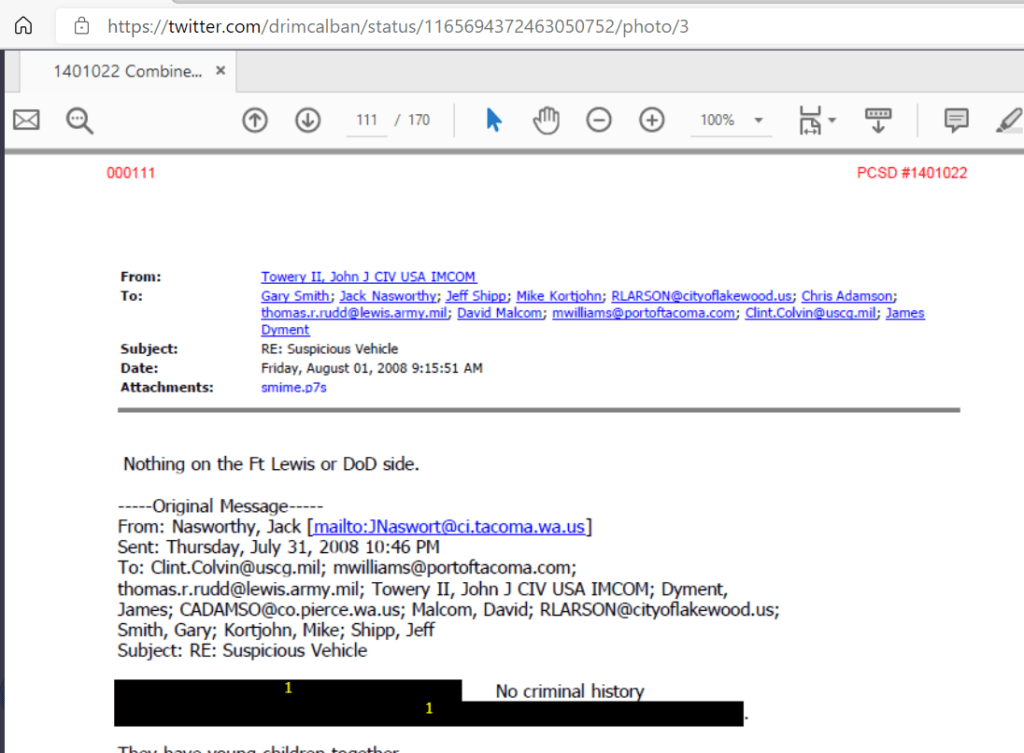Click the scrolling mode keyboard icon
Image resolution: width=1024 pixels, height=753 pixels.
coord(878,120)
